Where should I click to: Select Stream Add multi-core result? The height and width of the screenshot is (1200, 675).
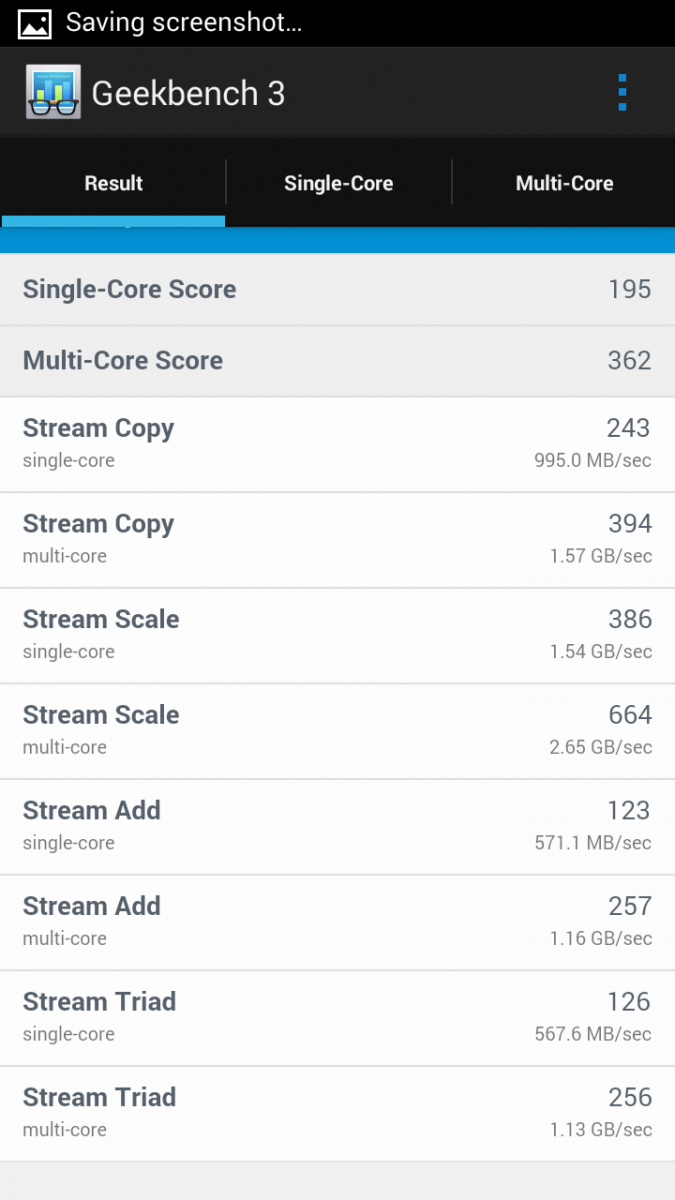pyautogui.click(x=337, y=922)
